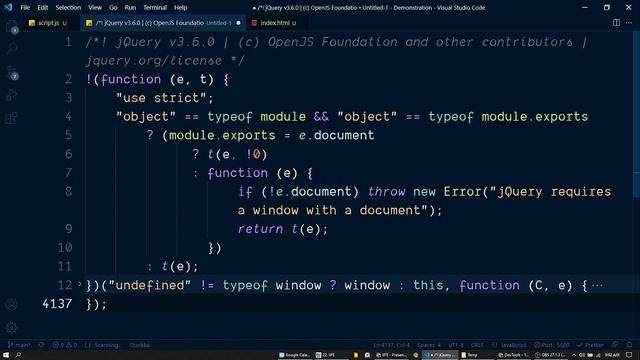Open the Run menu

coord(130,7)
